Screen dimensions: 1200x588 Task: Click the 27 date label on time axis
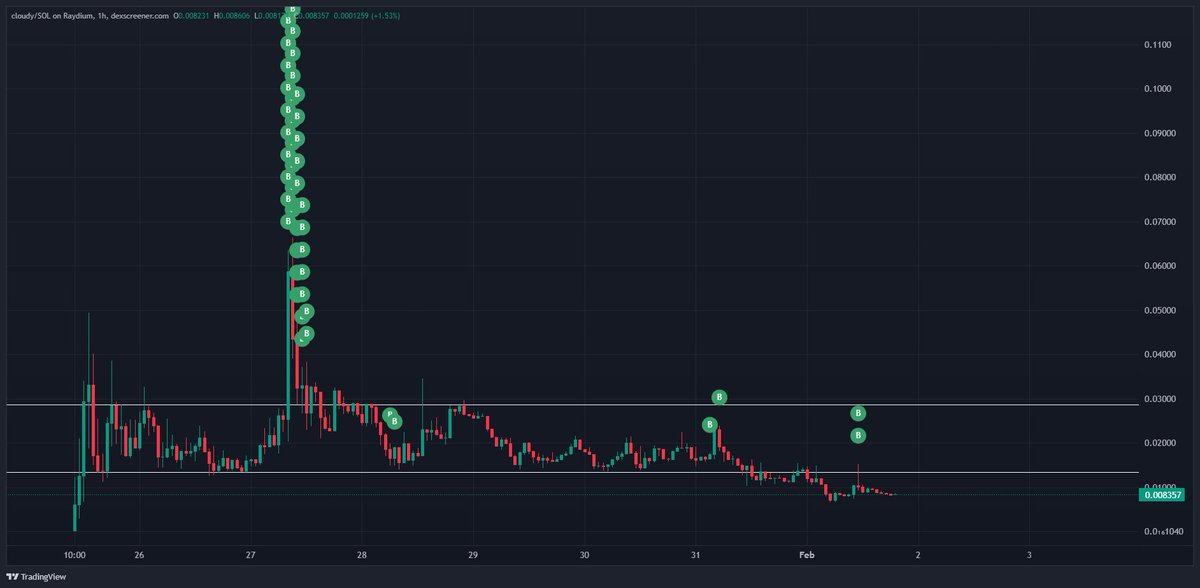click(250, 553)
